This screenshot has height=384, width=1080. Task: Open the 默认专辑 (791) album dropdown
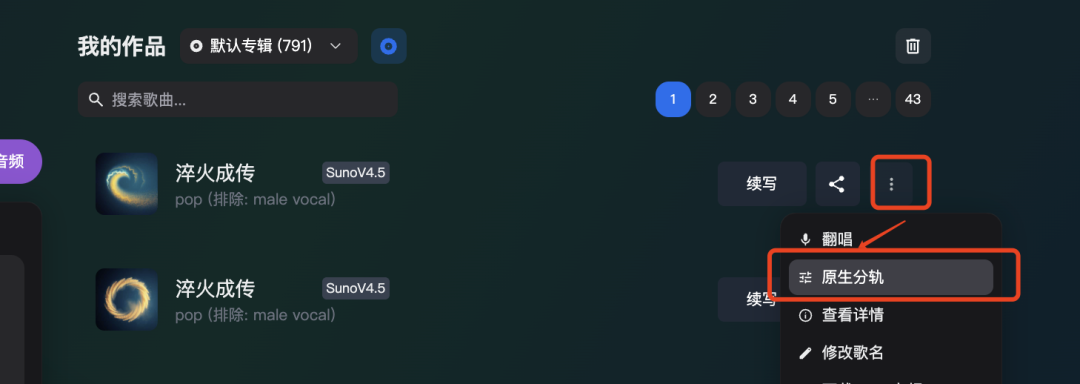coord(269,46)
